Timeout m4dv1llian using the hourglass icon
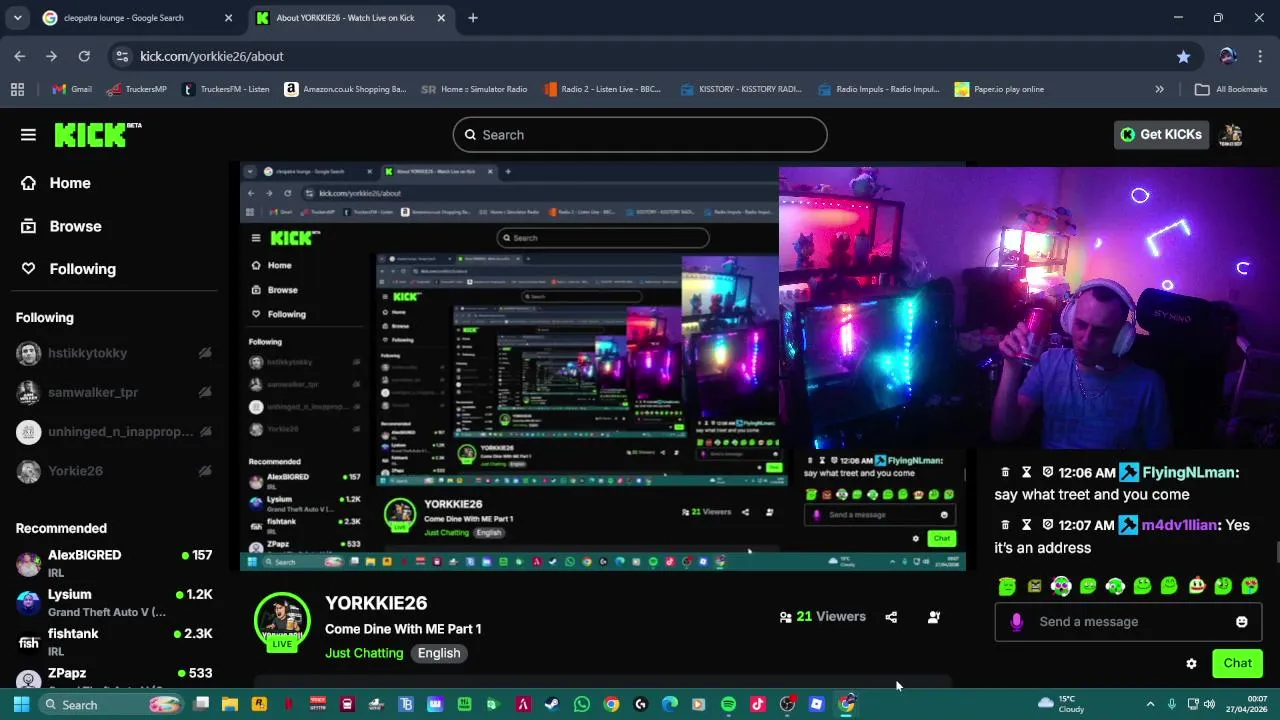This screenshot has height=720, width=1280. (x=1026, y=525)
